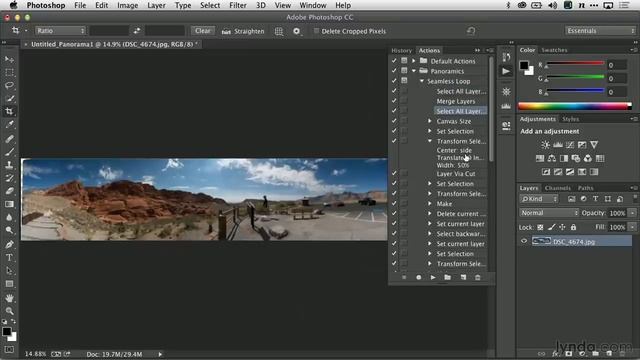Click Begin recording in Actions panel
Image resolution: width=640 pixels, height=360 pixels.
(x=418, y=277)
